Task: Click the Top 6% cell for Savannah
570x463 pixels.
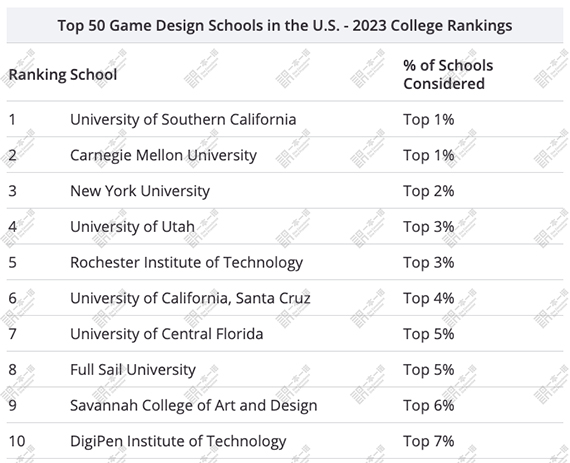Action: tap(429, 405)
